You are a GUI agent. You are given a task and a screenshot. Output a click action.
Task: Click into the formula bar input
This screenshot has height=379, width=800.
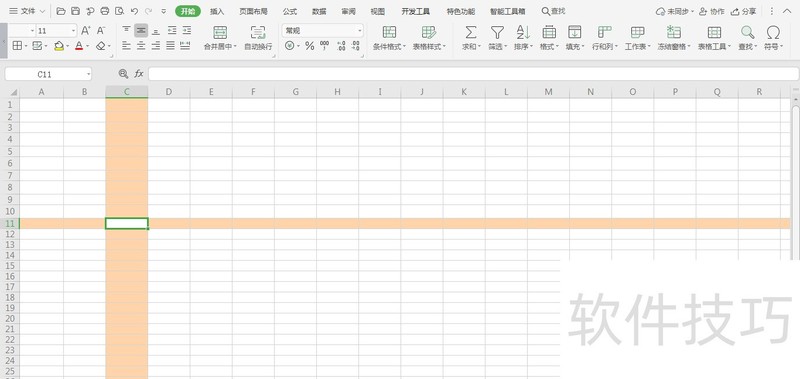coord(473,74)
